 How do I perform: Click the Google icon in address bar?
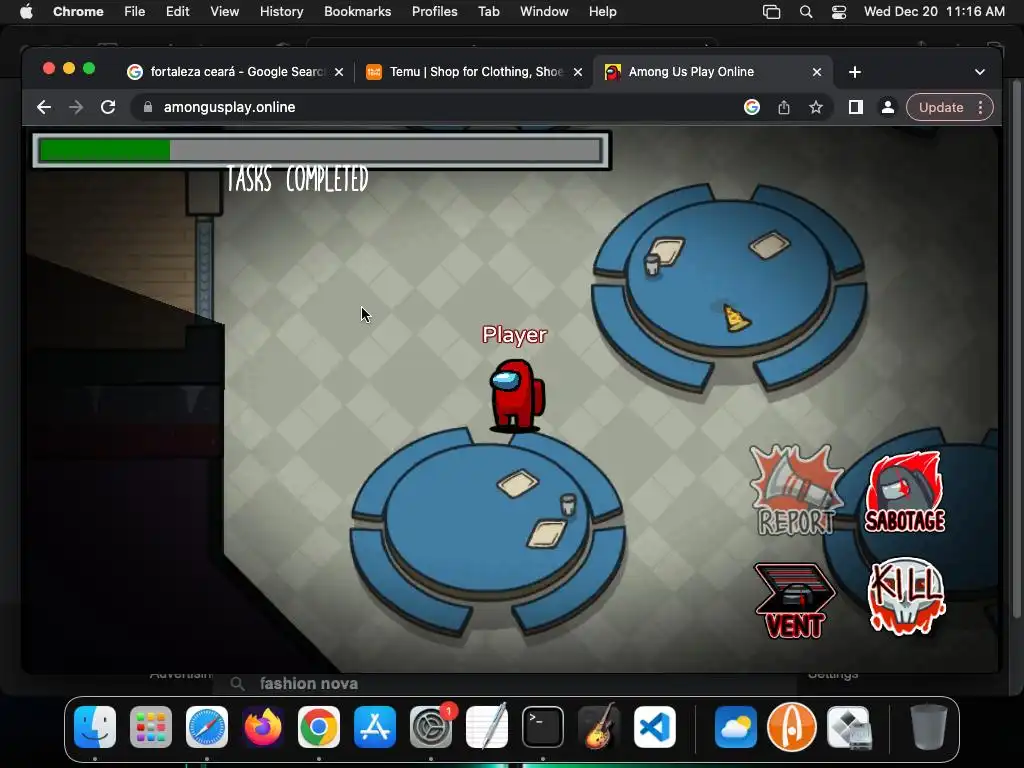[x=752, y=107]
